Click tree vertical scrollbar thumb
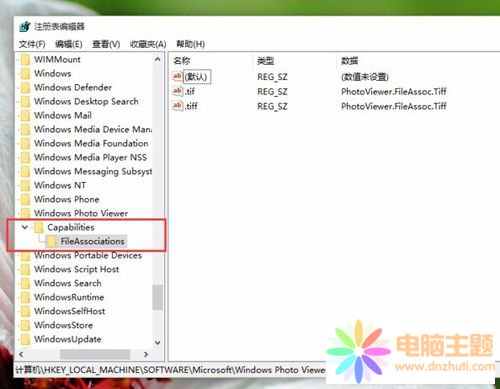The width and height of the screenshot is (500, 389). 158,297
